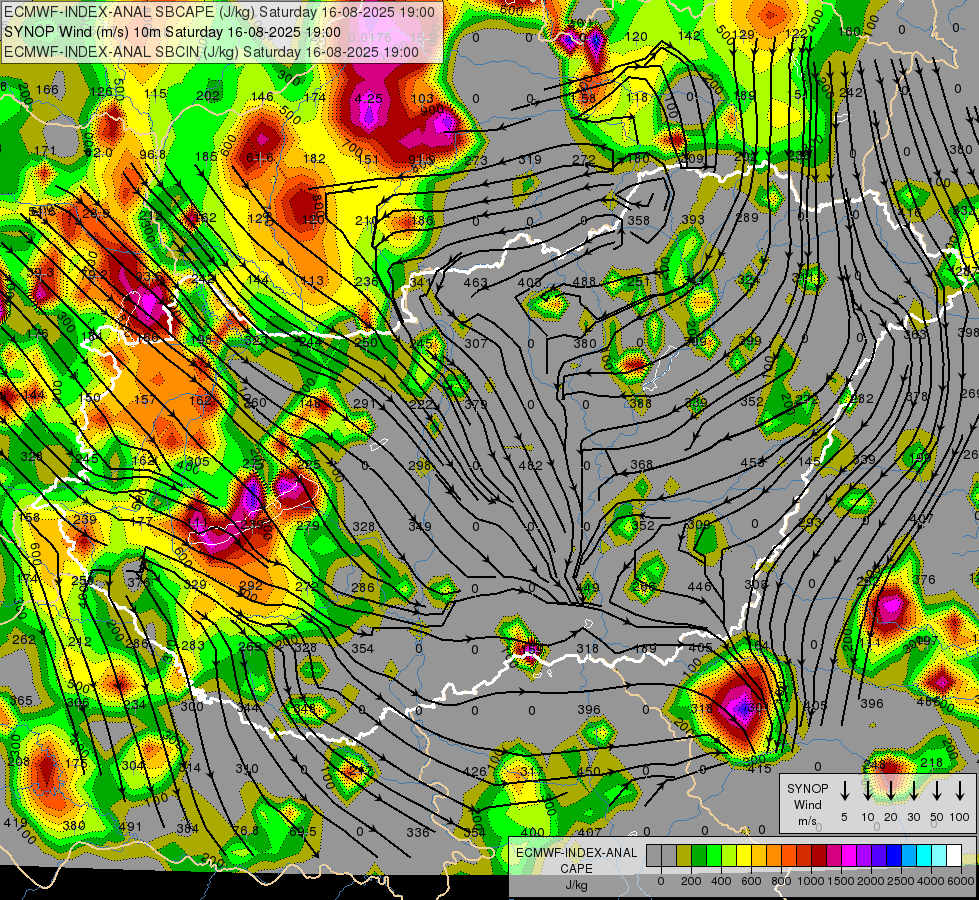Screen dimensions: 979x900
Task: Click the map value 103
Action: [x=423, y=99]
